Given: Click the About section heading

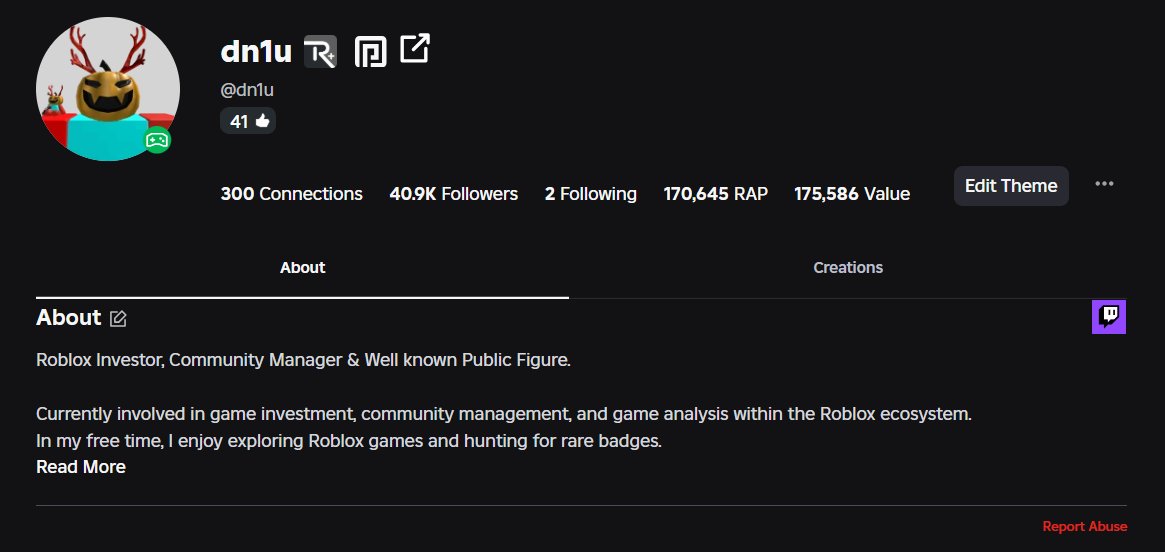Looking at the screenshot, I should 68,318.
